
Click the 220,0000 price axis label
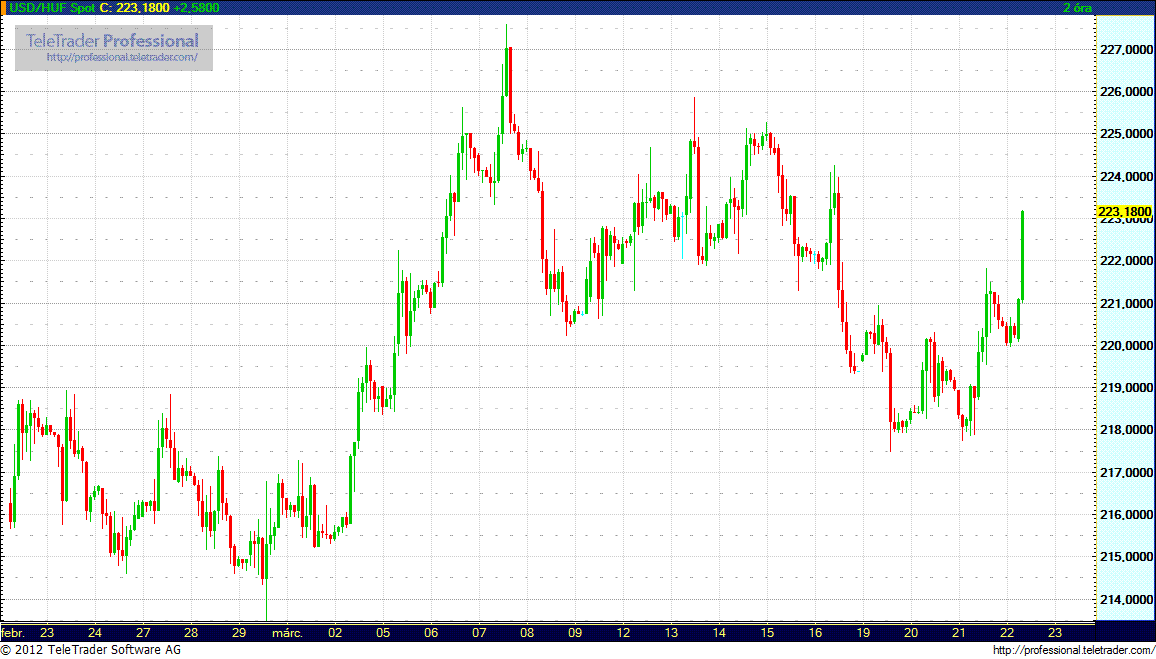click(1124, 346)
